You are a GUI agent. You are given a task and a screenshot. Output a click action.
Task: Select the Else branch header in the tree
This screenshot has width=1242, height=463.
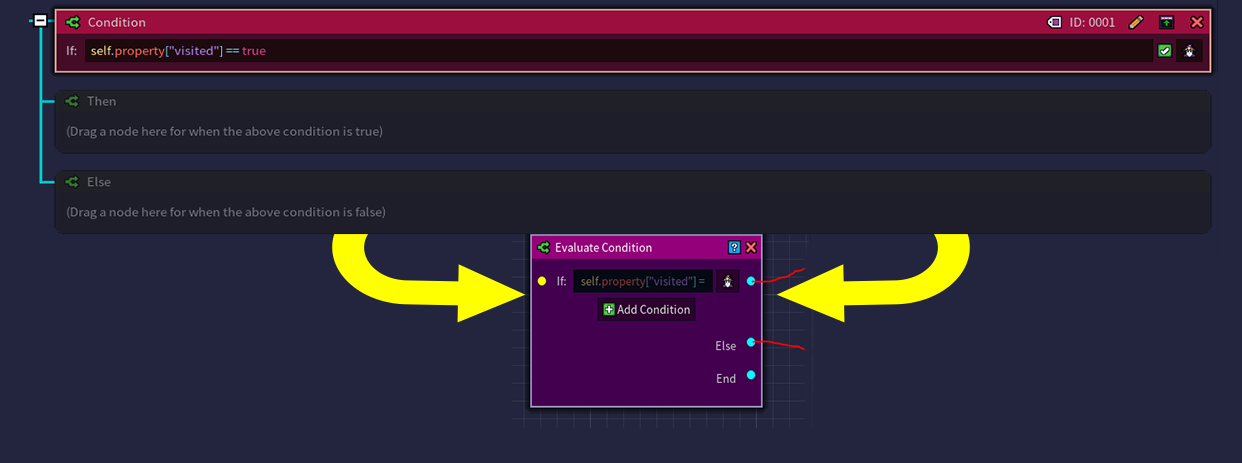[x=98, y=182]
